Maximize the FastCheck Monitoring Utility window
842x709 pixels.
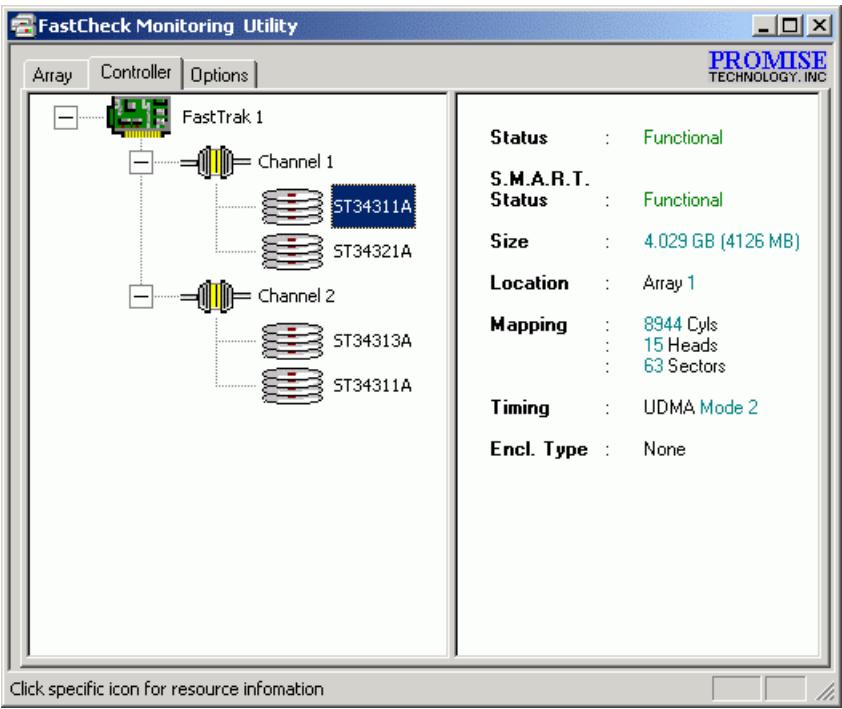790,26
